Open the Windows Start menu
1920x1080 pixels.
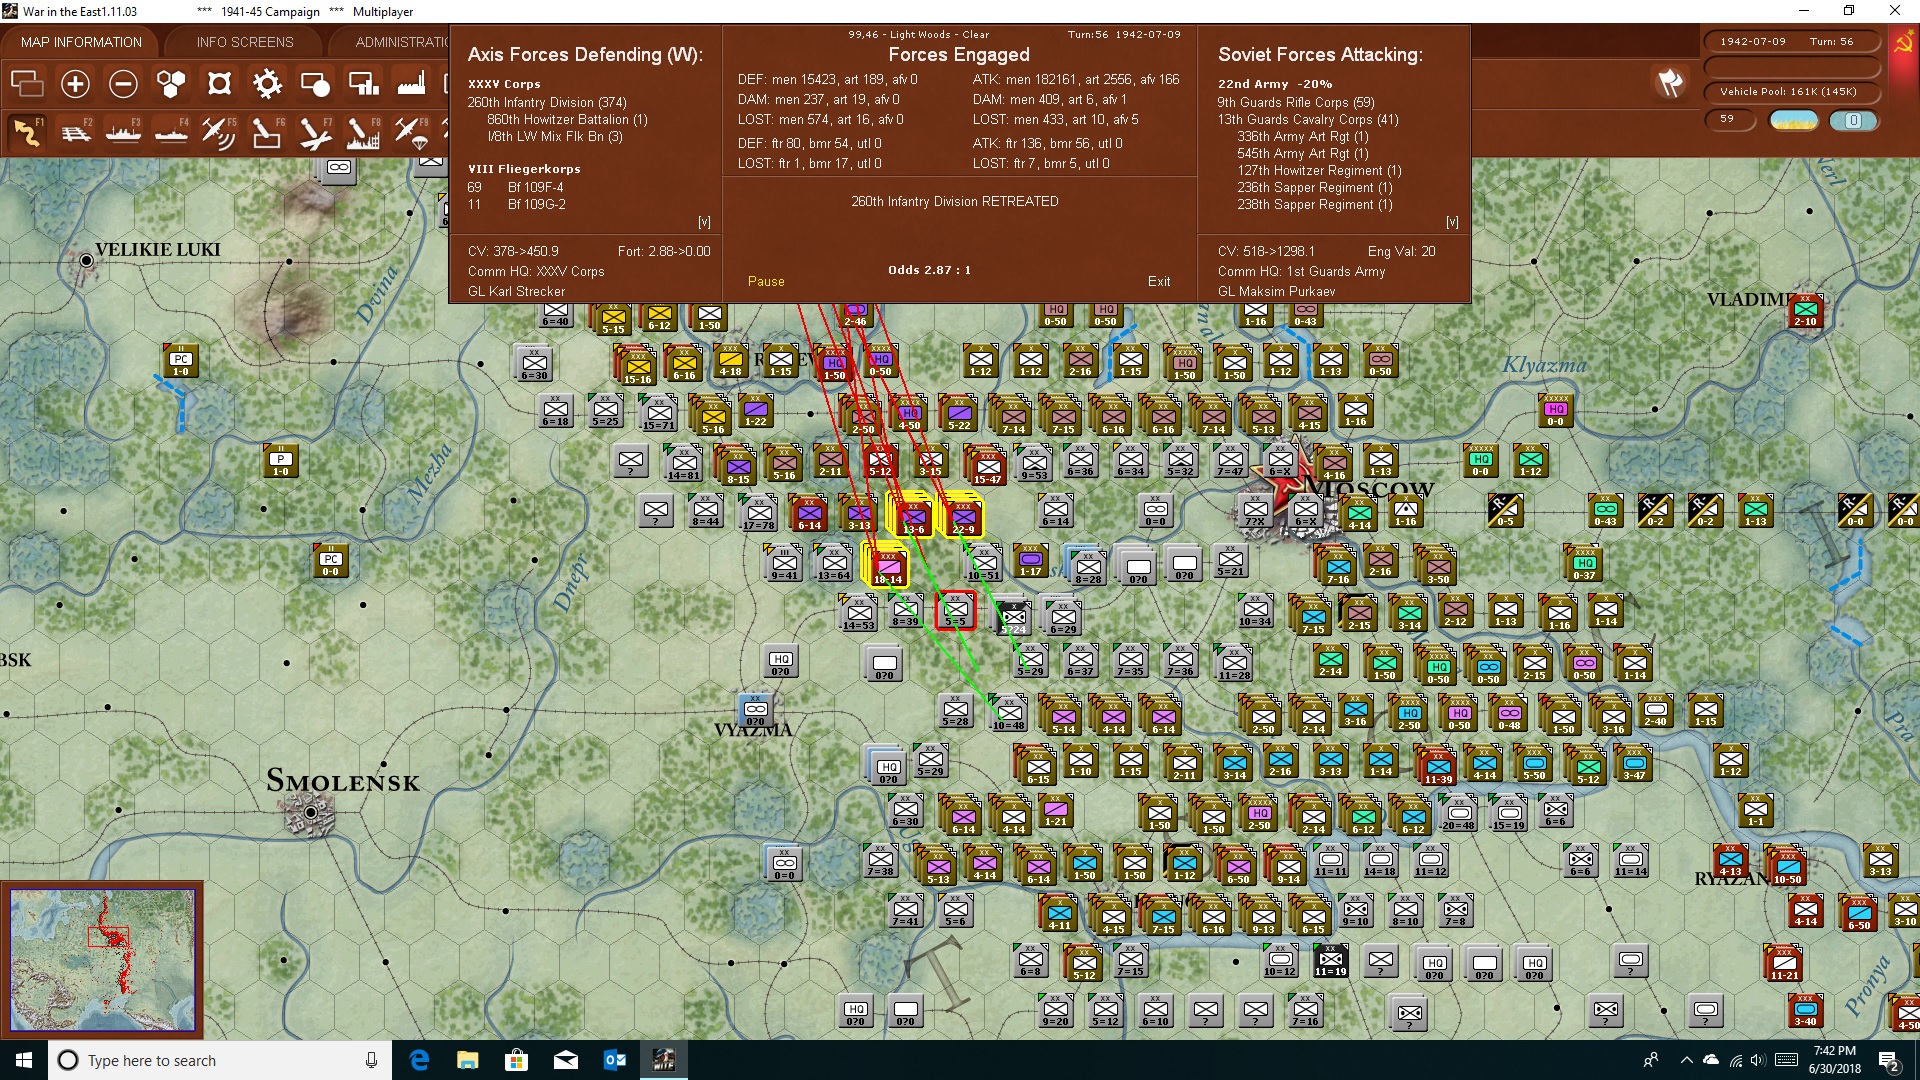tap(24, 1060)
